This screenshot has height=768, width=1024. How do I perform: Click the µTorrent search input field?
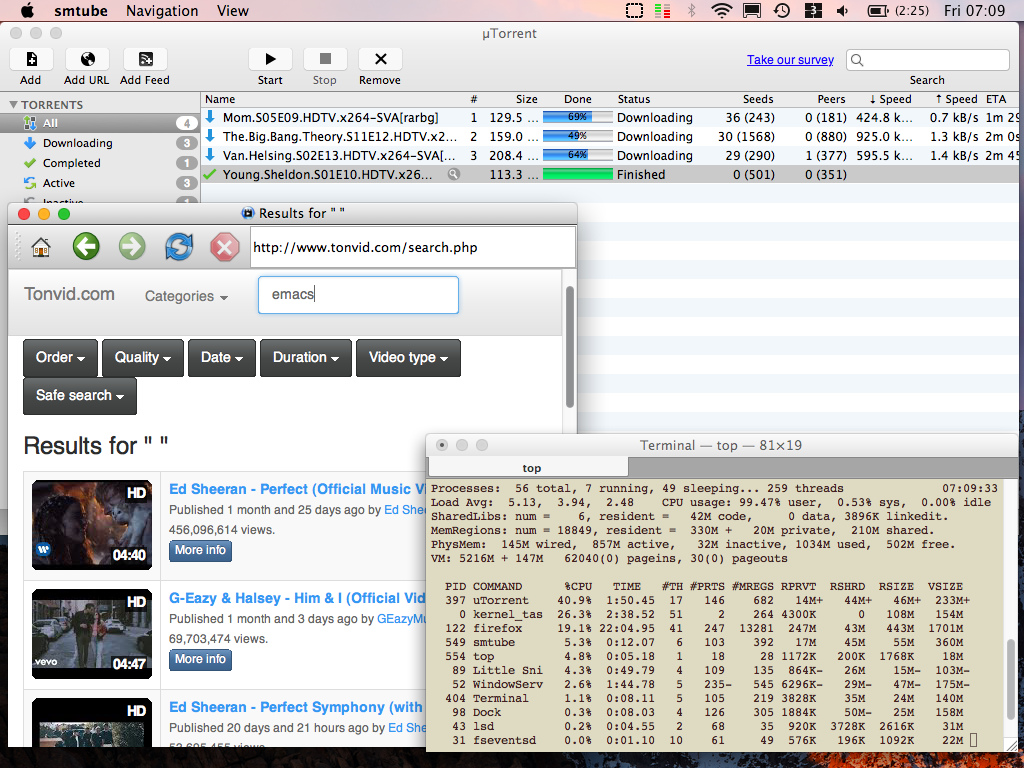(x=928, y=60)
